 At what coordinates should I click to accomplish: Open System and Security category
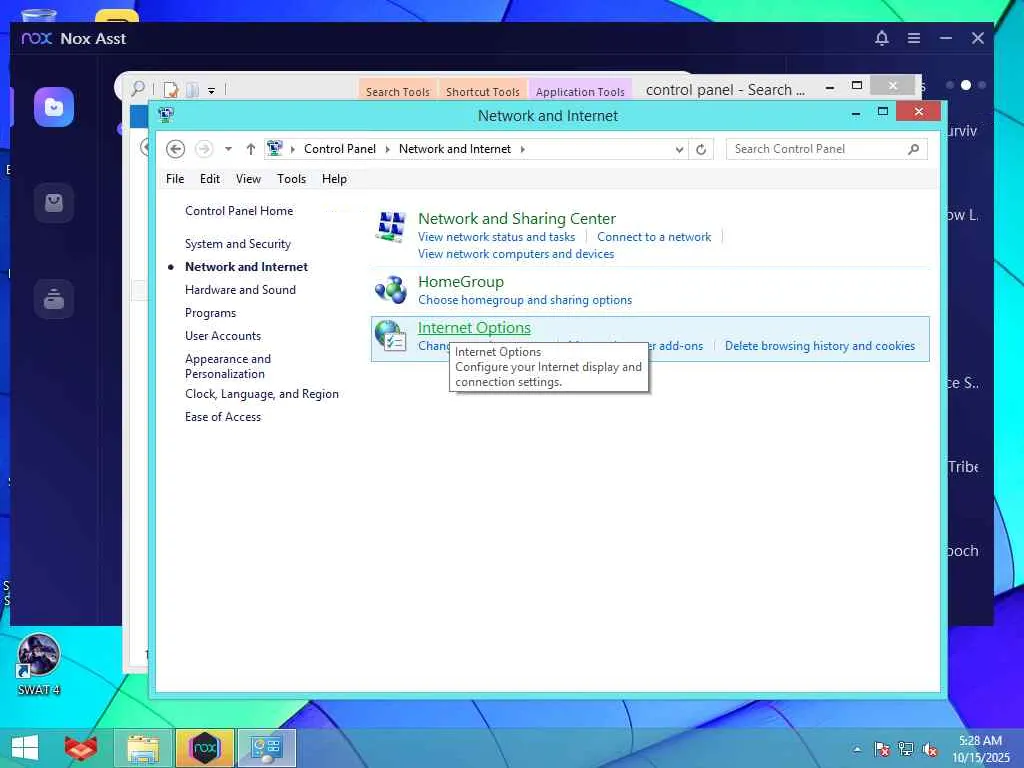238,244
